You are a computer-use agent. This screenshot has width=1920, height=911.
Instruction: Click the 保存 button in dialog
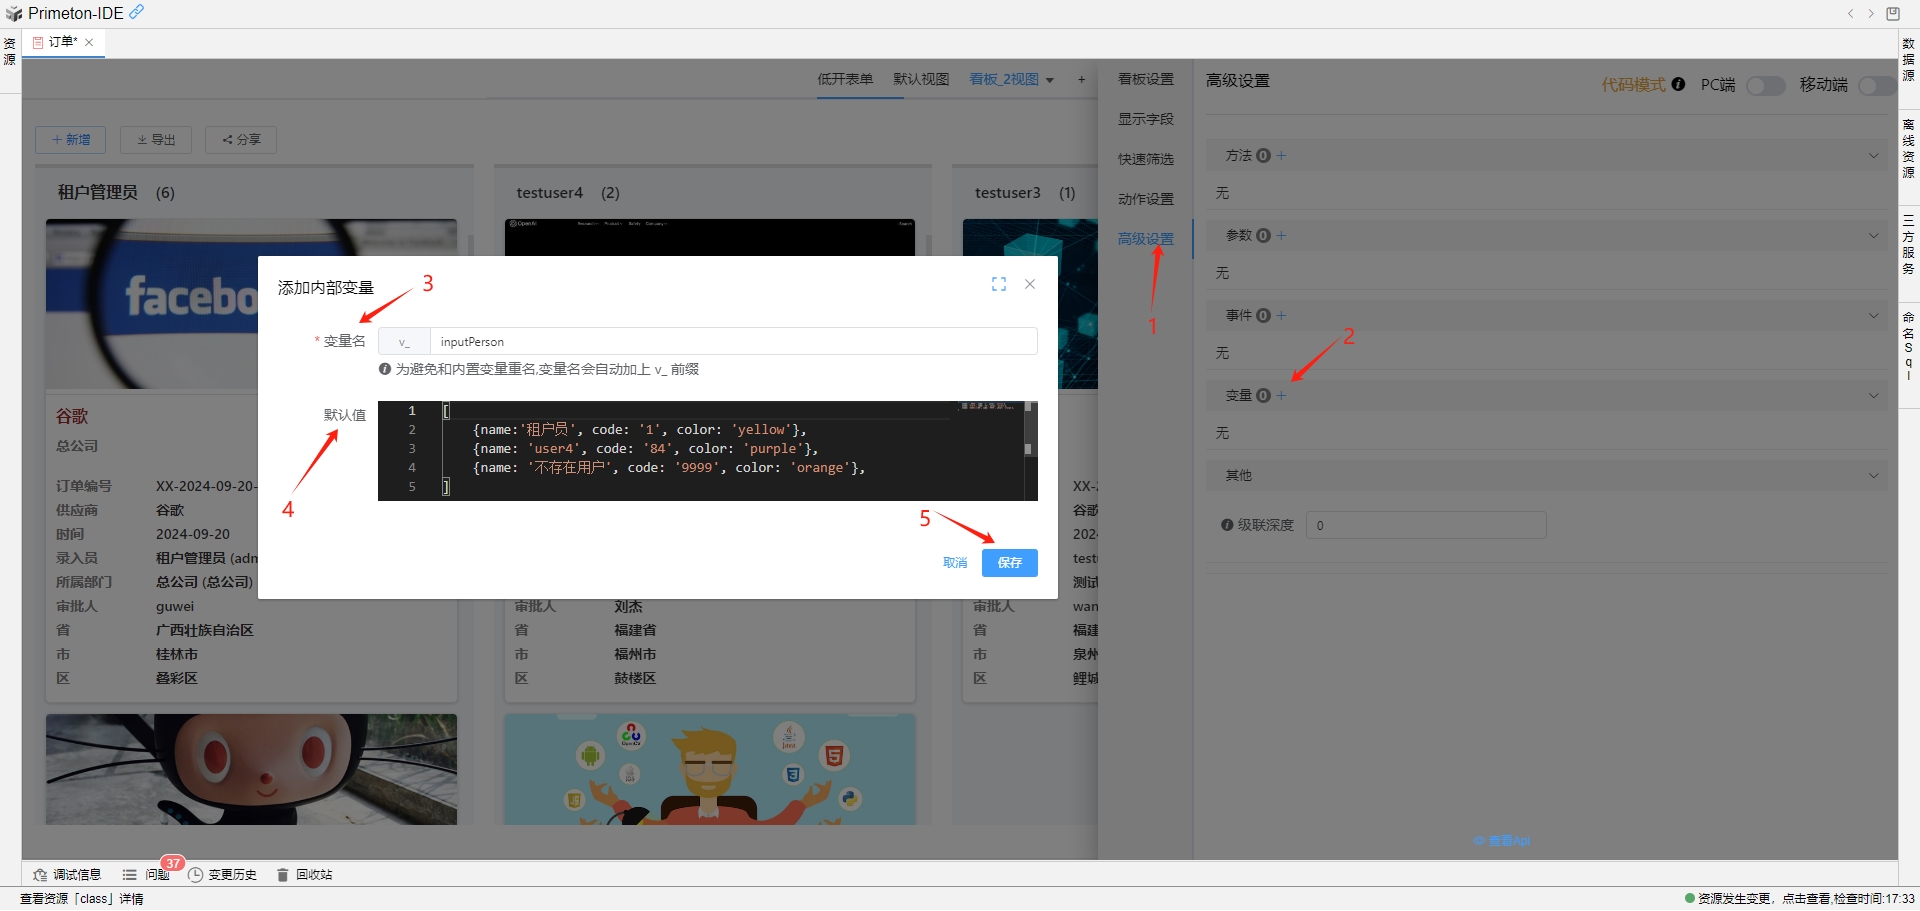pos(1009,563)
